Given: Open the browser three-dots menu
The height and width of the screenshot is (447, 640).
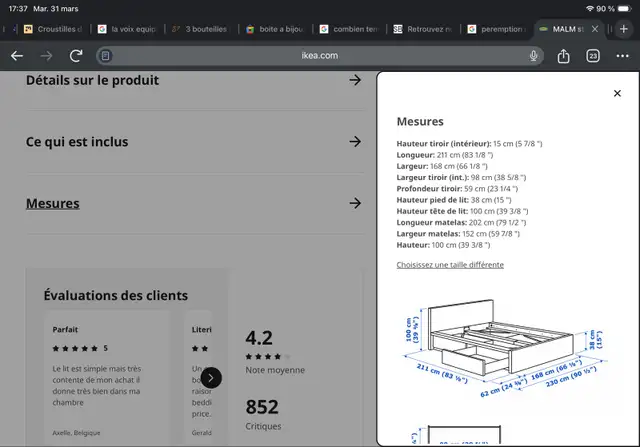Looking at the screenshot, I should point(622,56).
